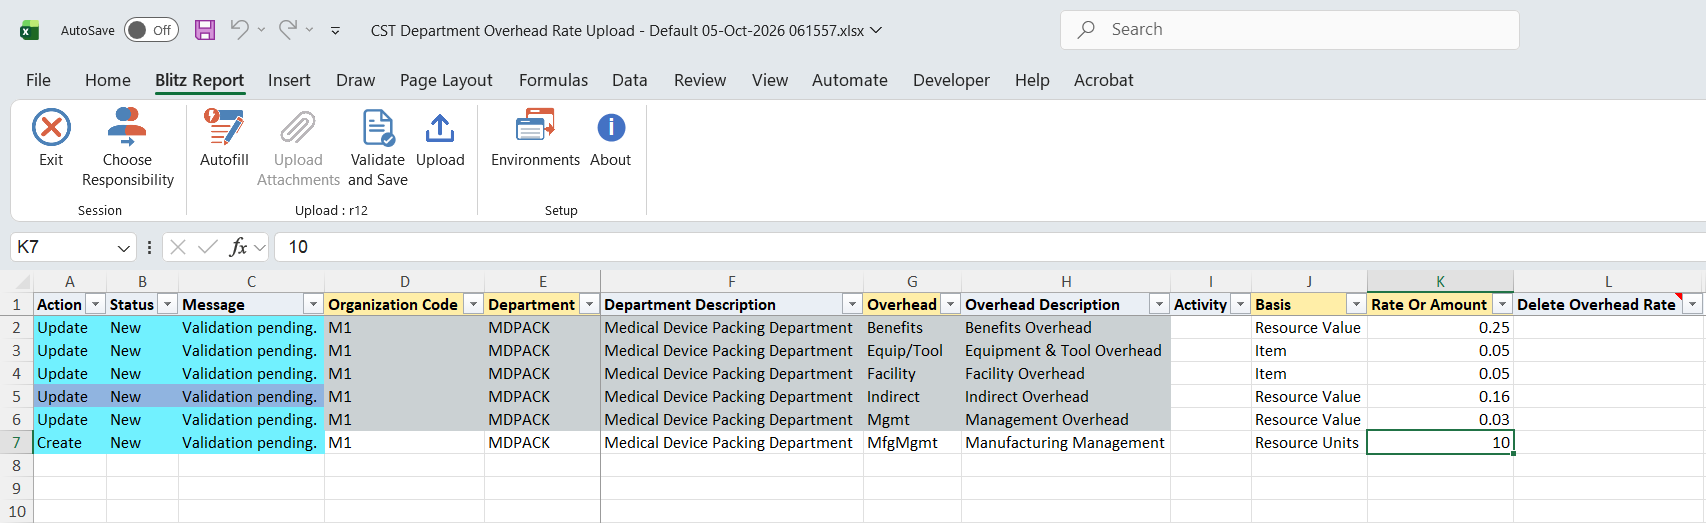
Task: Click in the Search box
Action: 1290,30
